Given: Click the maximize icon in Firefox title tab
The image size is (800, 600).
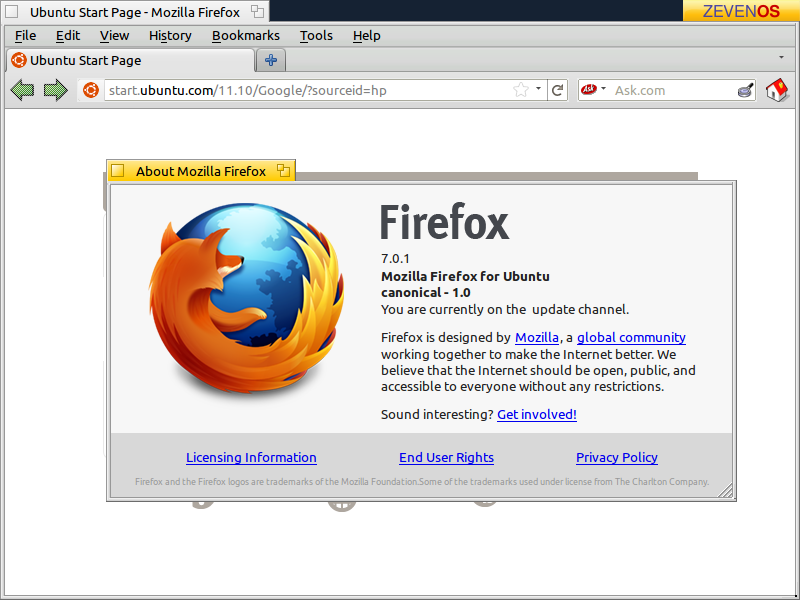Looking at the screenshot, I should 258,11.
